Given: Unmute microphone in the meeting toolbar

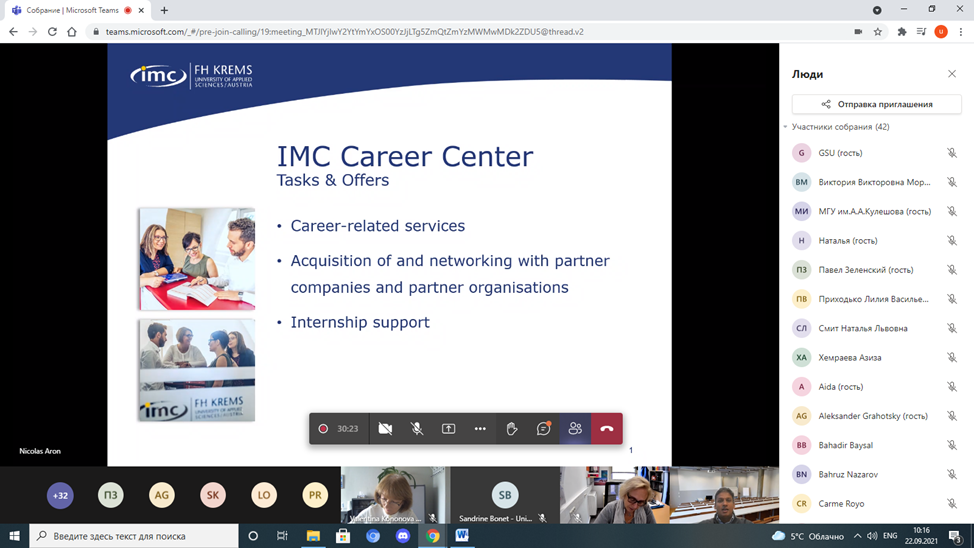Looking at the screenshot, I should click(x=417, y=429).
